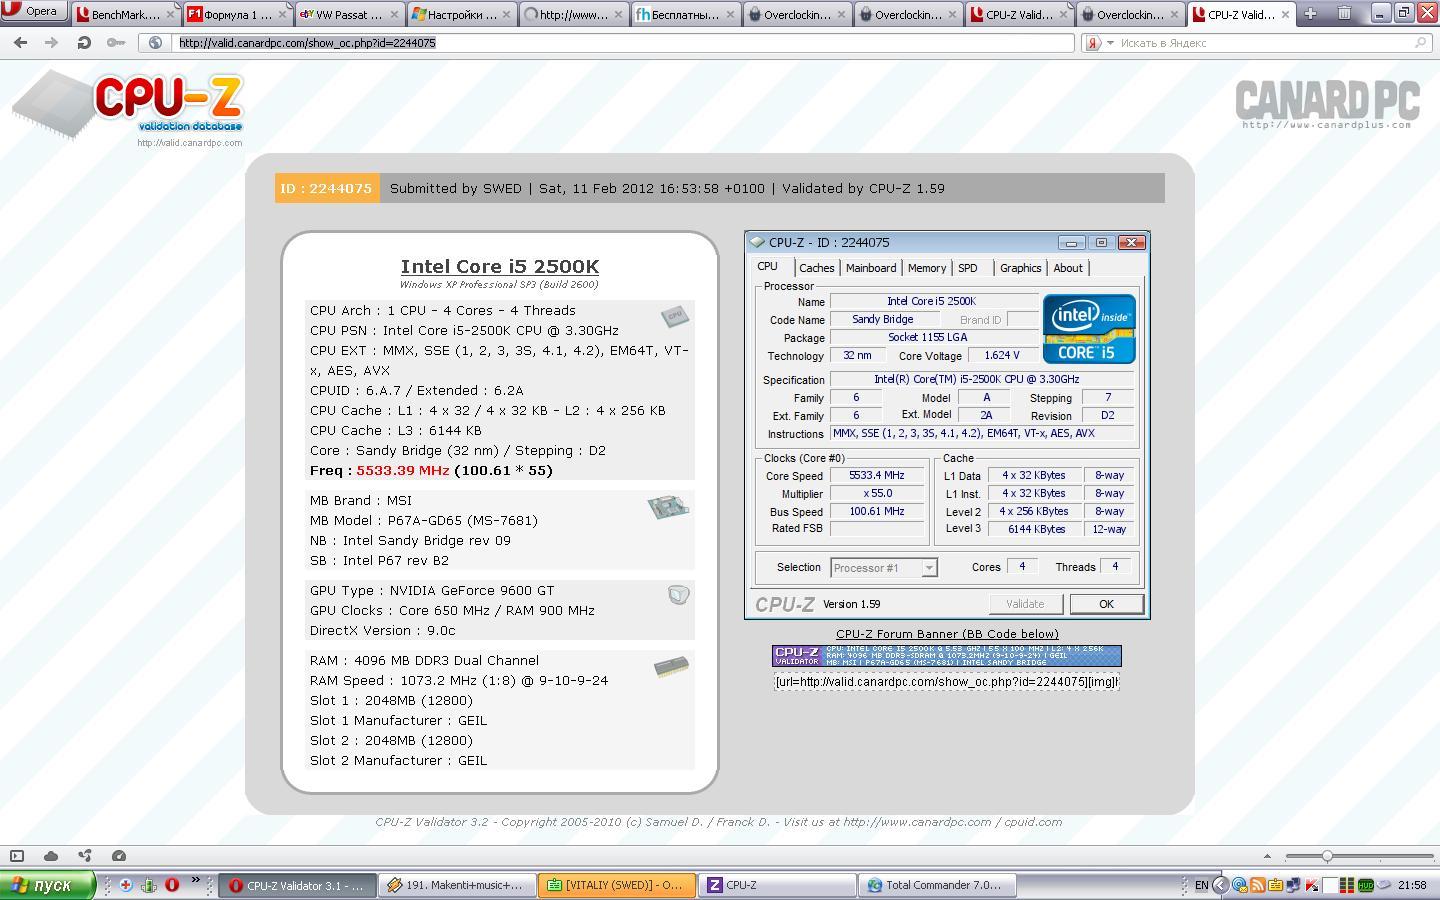The width and height of the screenshot is (1440, 900).
Task: Switch to the Настройки tab
Action: (460, 15)
